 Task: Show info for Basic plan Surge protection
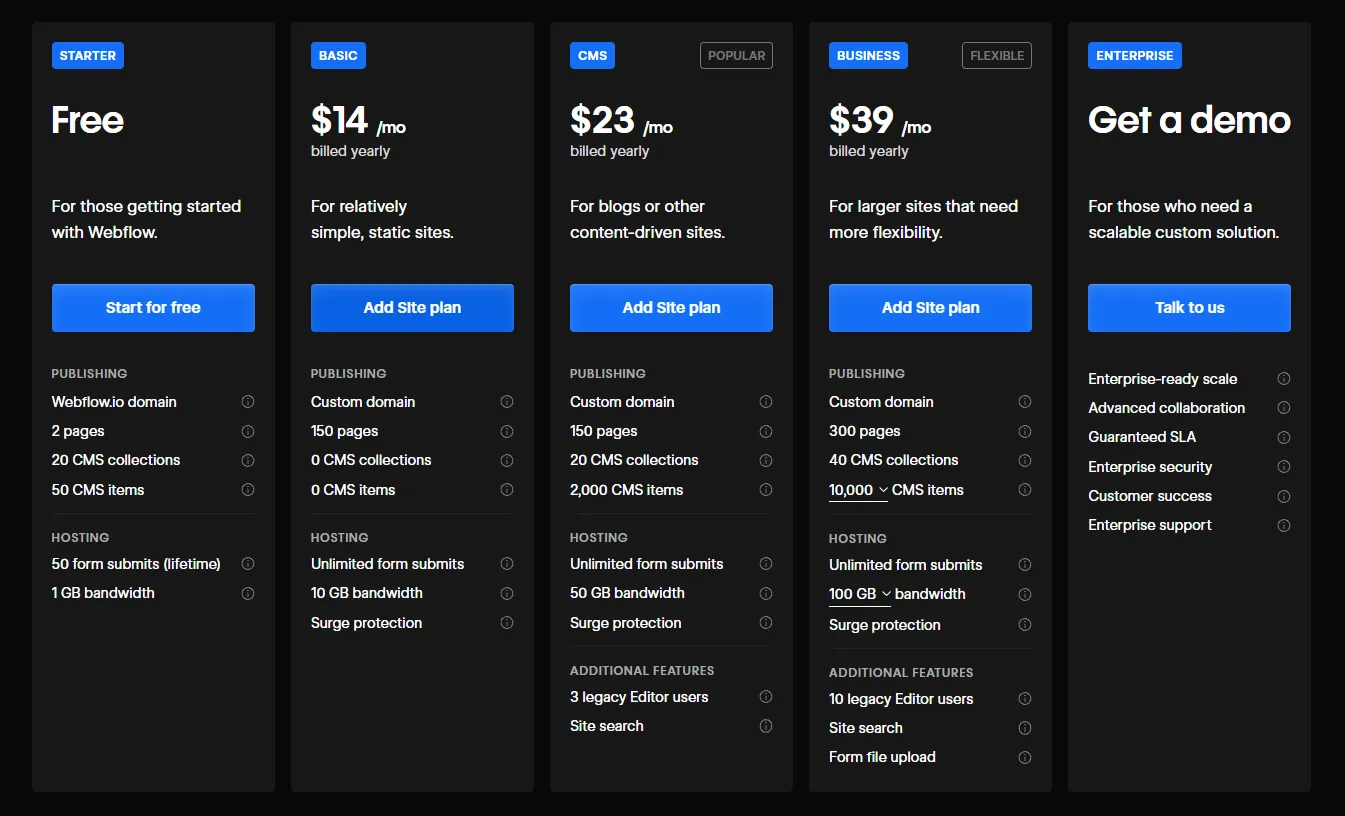(x=507, y=623)
